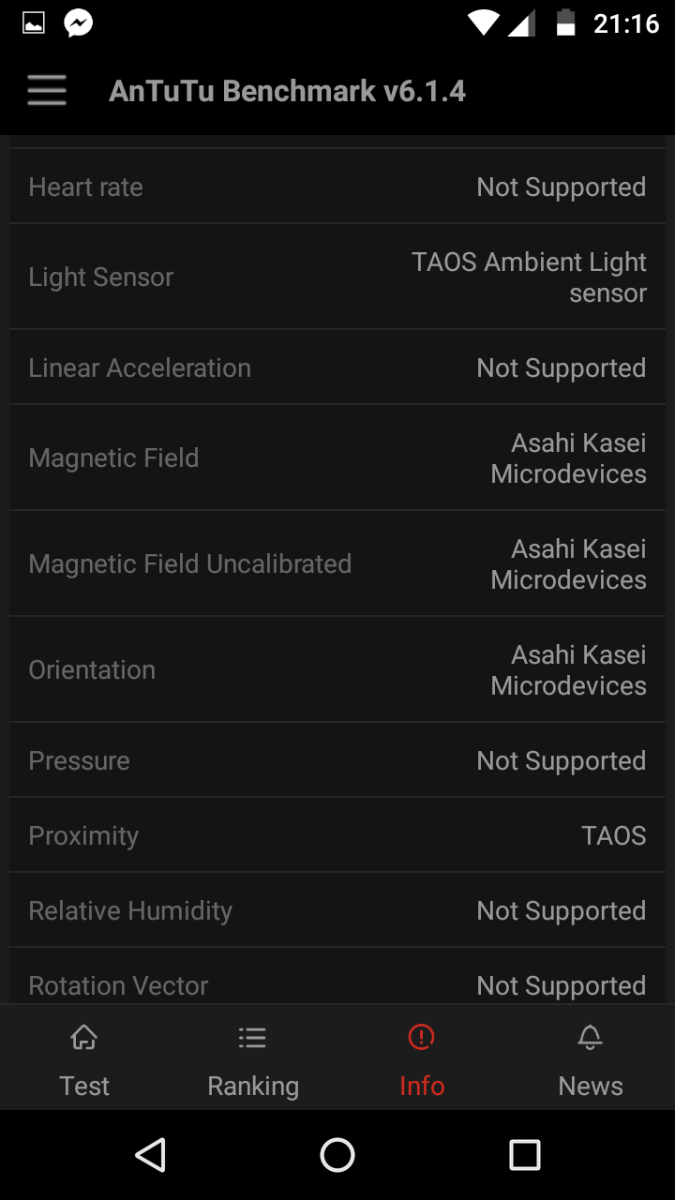Screen dimensions: 675x1200
Task: Tap the Relative Humidity row
Action: [x=337, y=911]
